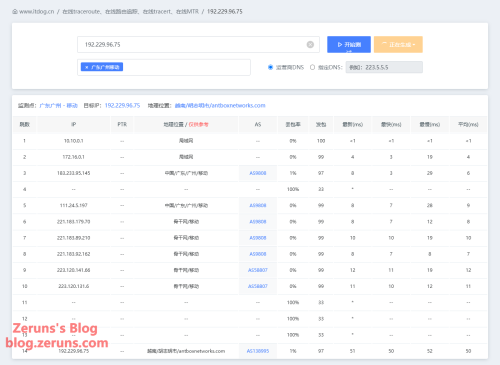Click the custom DNS field showing 223.5.5.5

pyautogui.click(x=384, y=67)
